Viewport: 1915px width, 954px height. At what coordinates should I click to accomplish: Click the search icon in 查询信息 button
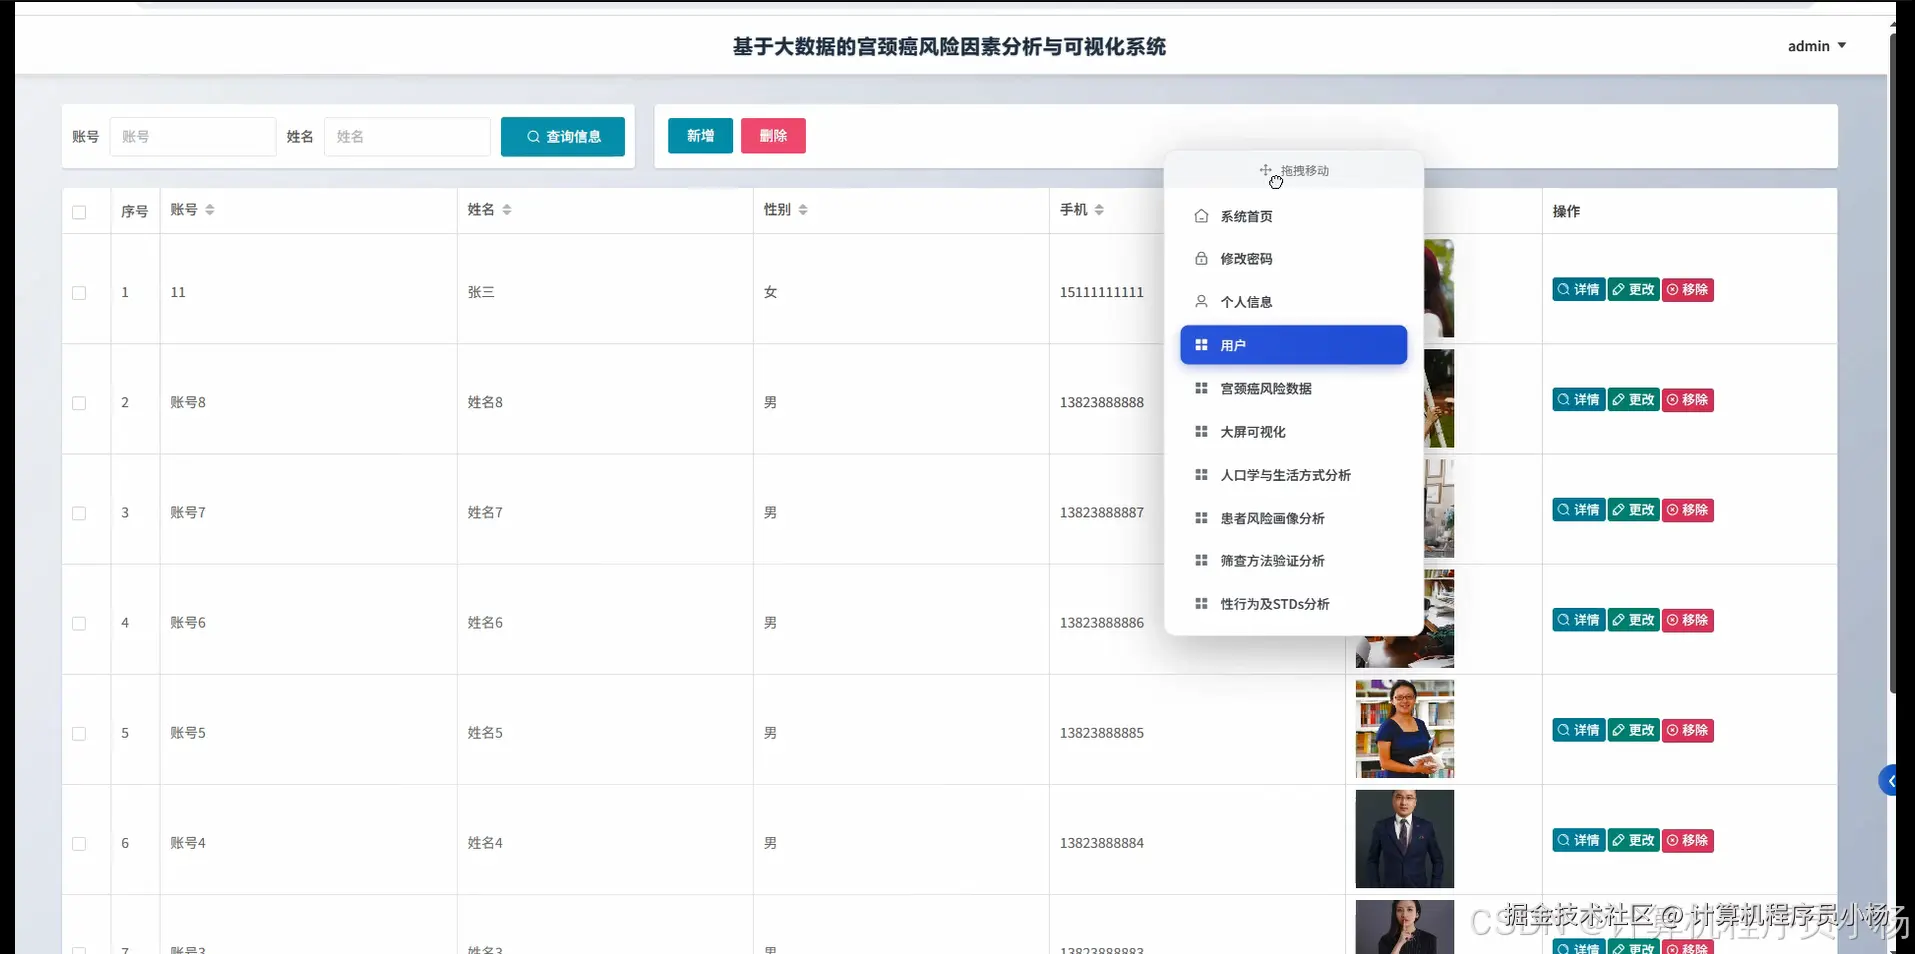[533, 137]
